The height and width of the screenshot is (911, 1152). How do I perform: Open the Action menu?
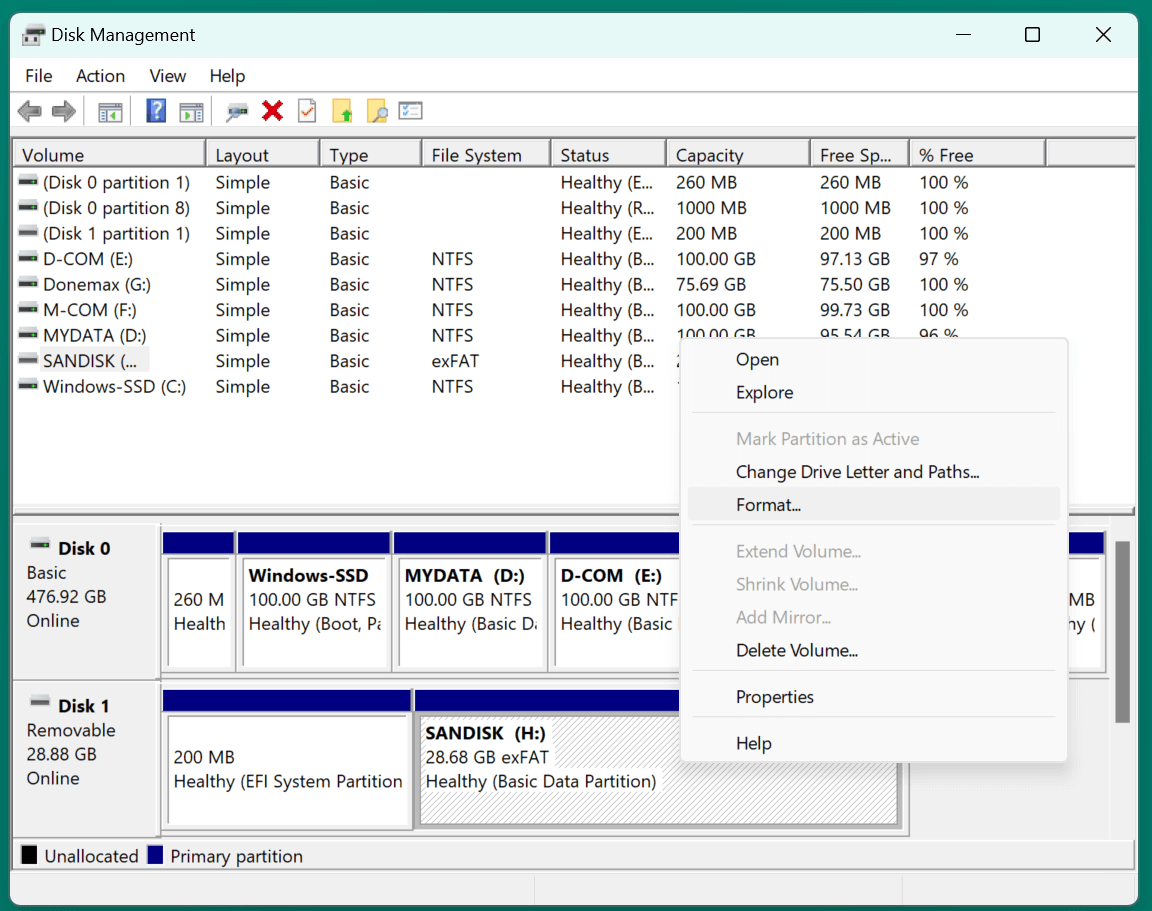pos(100,76)
